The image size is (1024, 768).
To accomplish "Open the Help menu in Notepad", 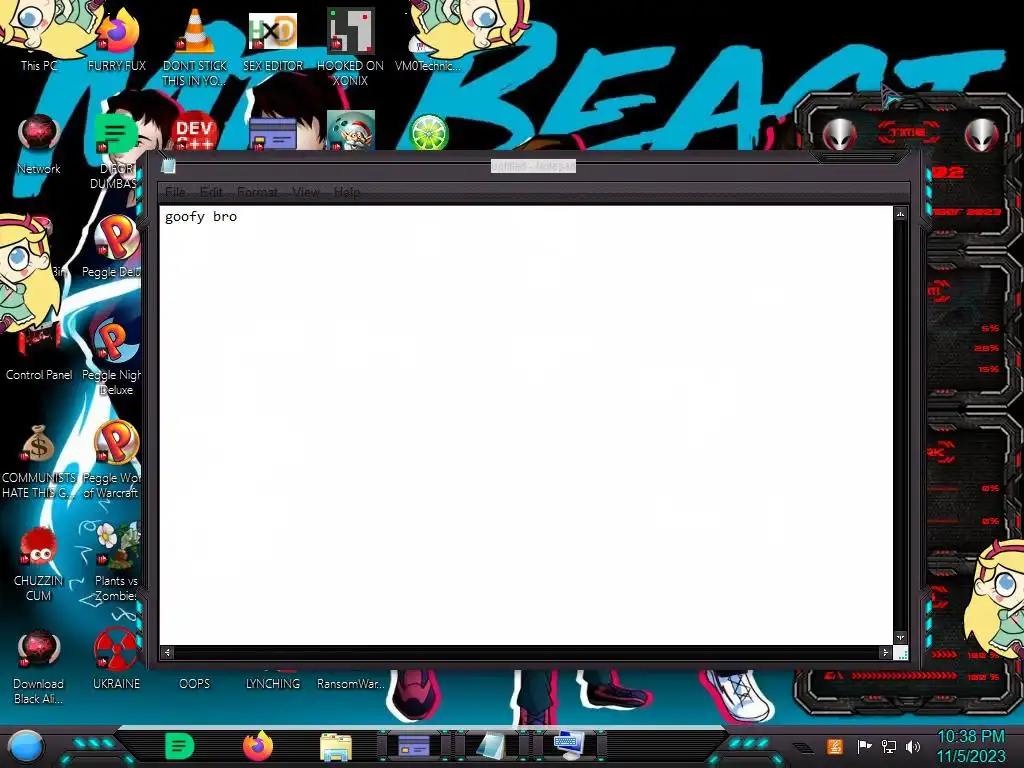I will [347, 192].
